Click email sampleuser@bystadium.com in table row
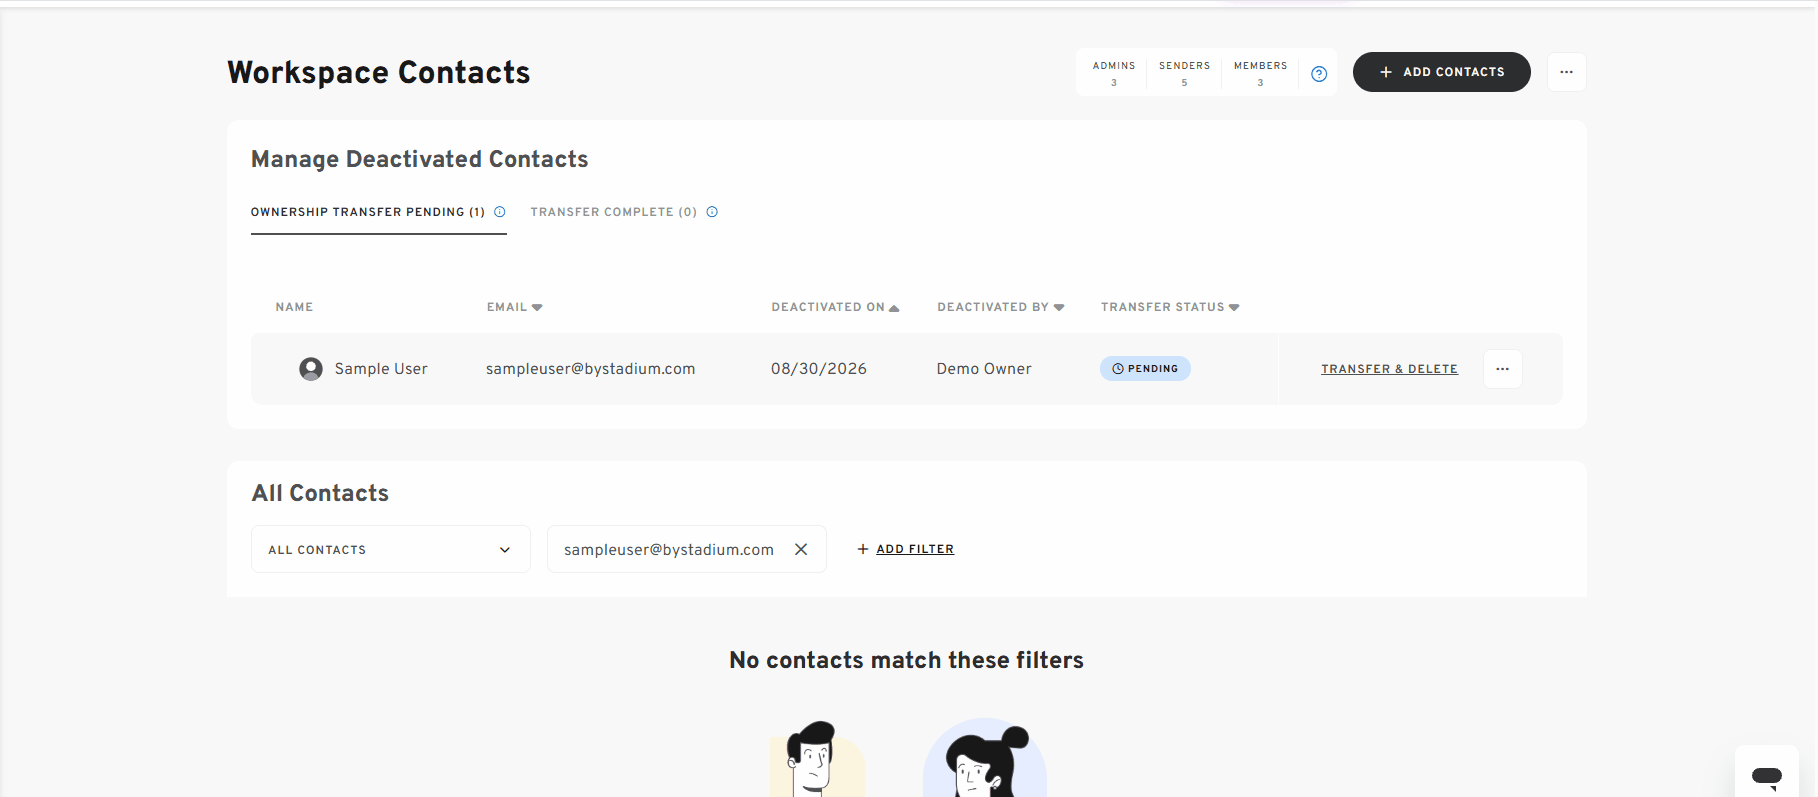The image size is (1818, 797). point(590,369)
